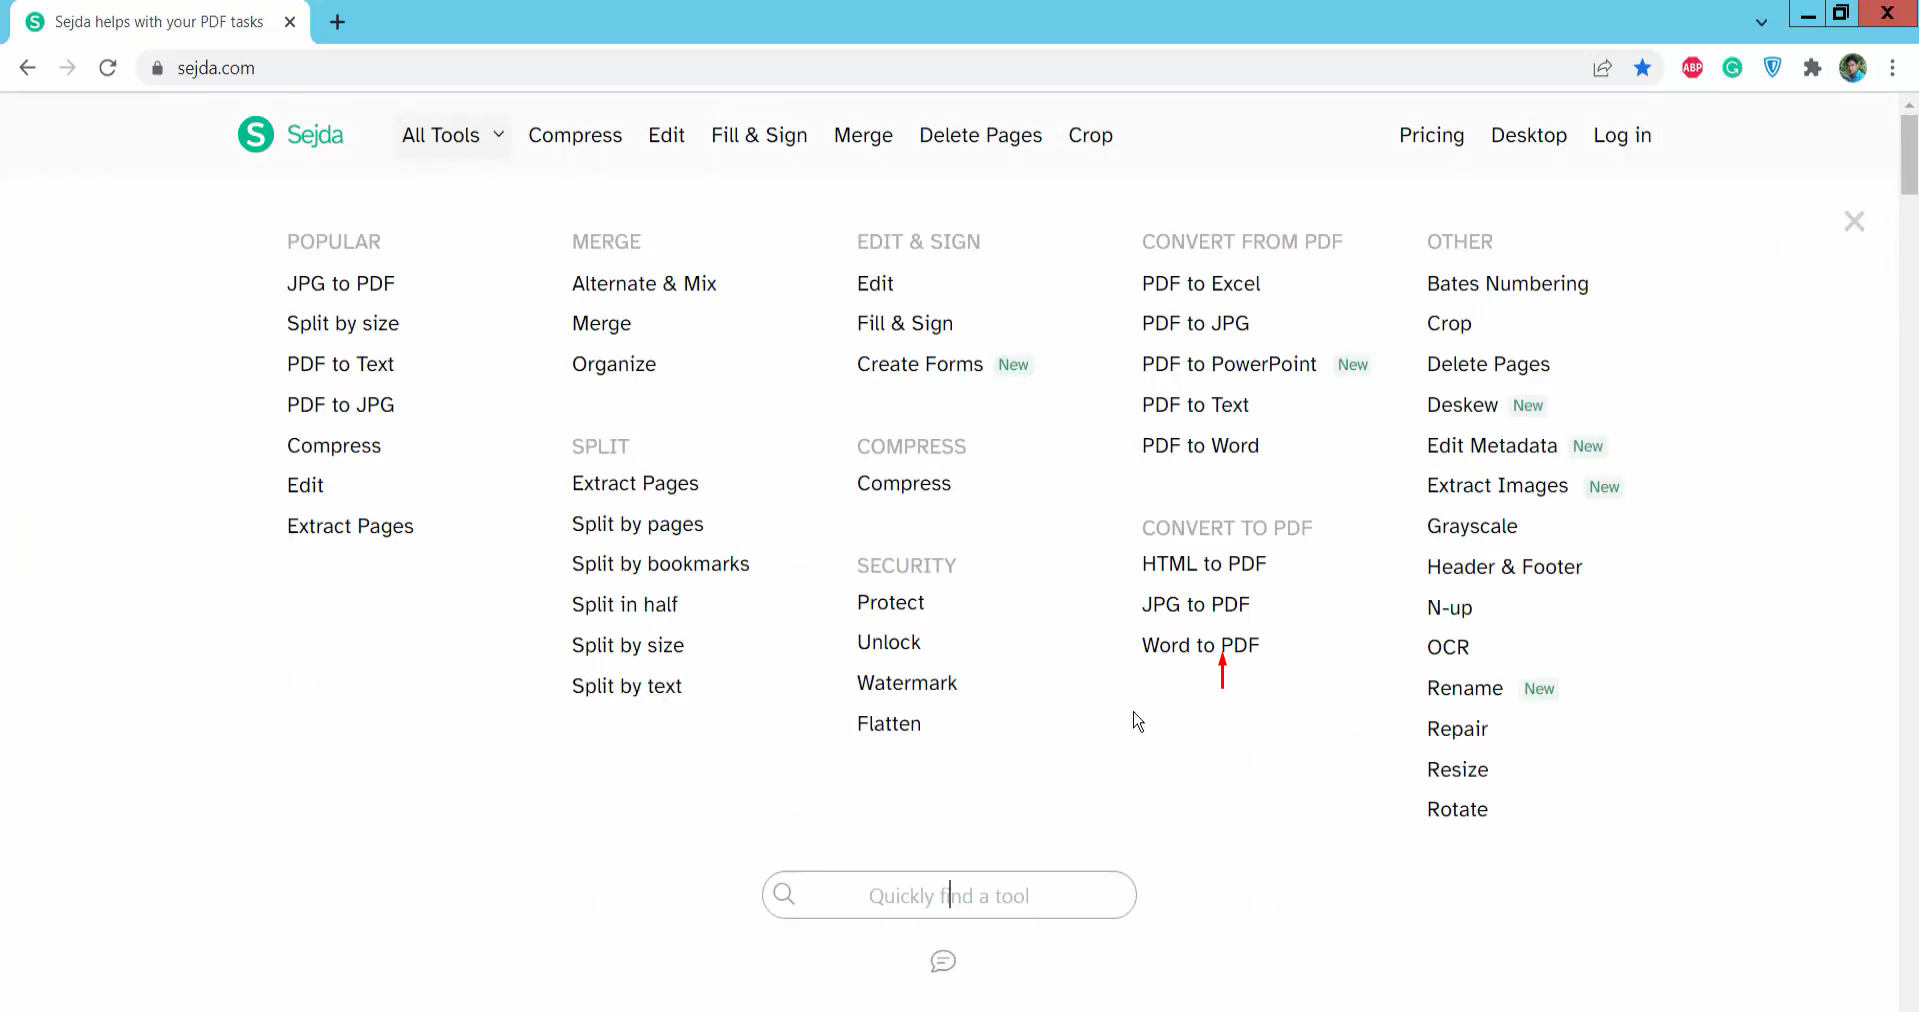Open Compress in the top navigation
This screenshot has width=1919, height=1012.
pyautogui.click(x=575, y=135)
